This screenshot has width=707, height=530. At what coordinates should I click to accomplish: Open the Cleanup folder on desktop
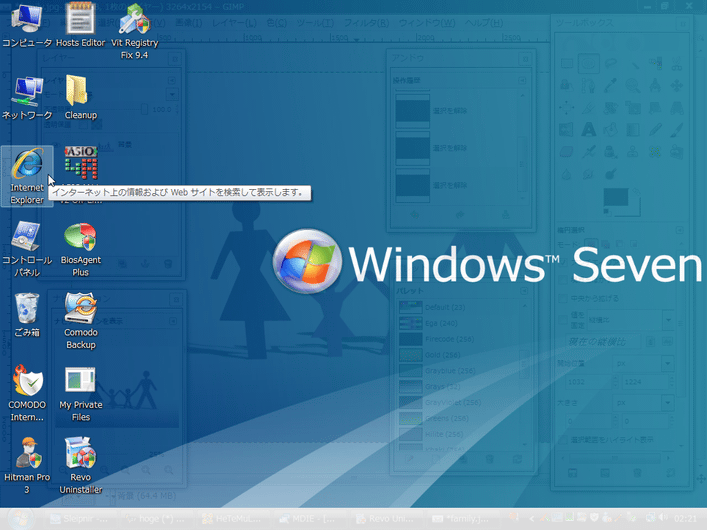[x=81, y=97]
